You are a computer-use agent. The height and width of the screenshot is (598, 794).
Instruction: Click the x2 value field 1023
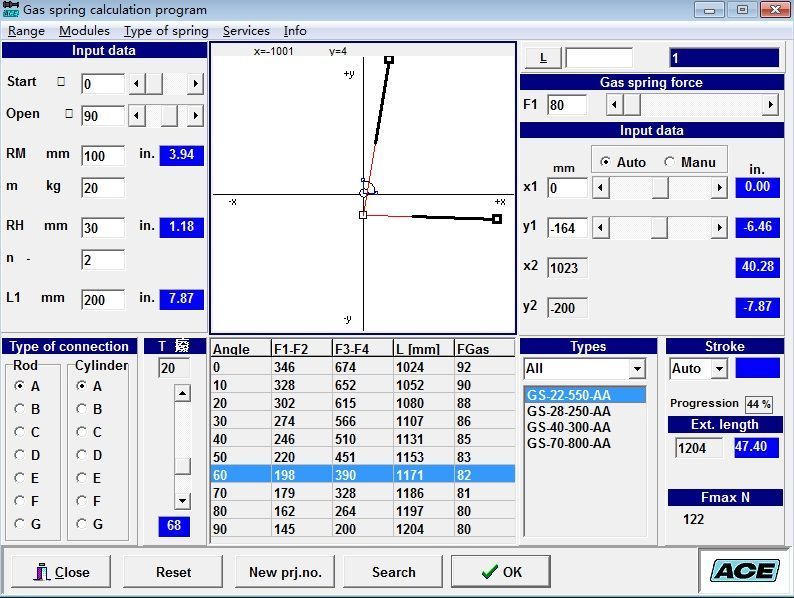(567, 268)
